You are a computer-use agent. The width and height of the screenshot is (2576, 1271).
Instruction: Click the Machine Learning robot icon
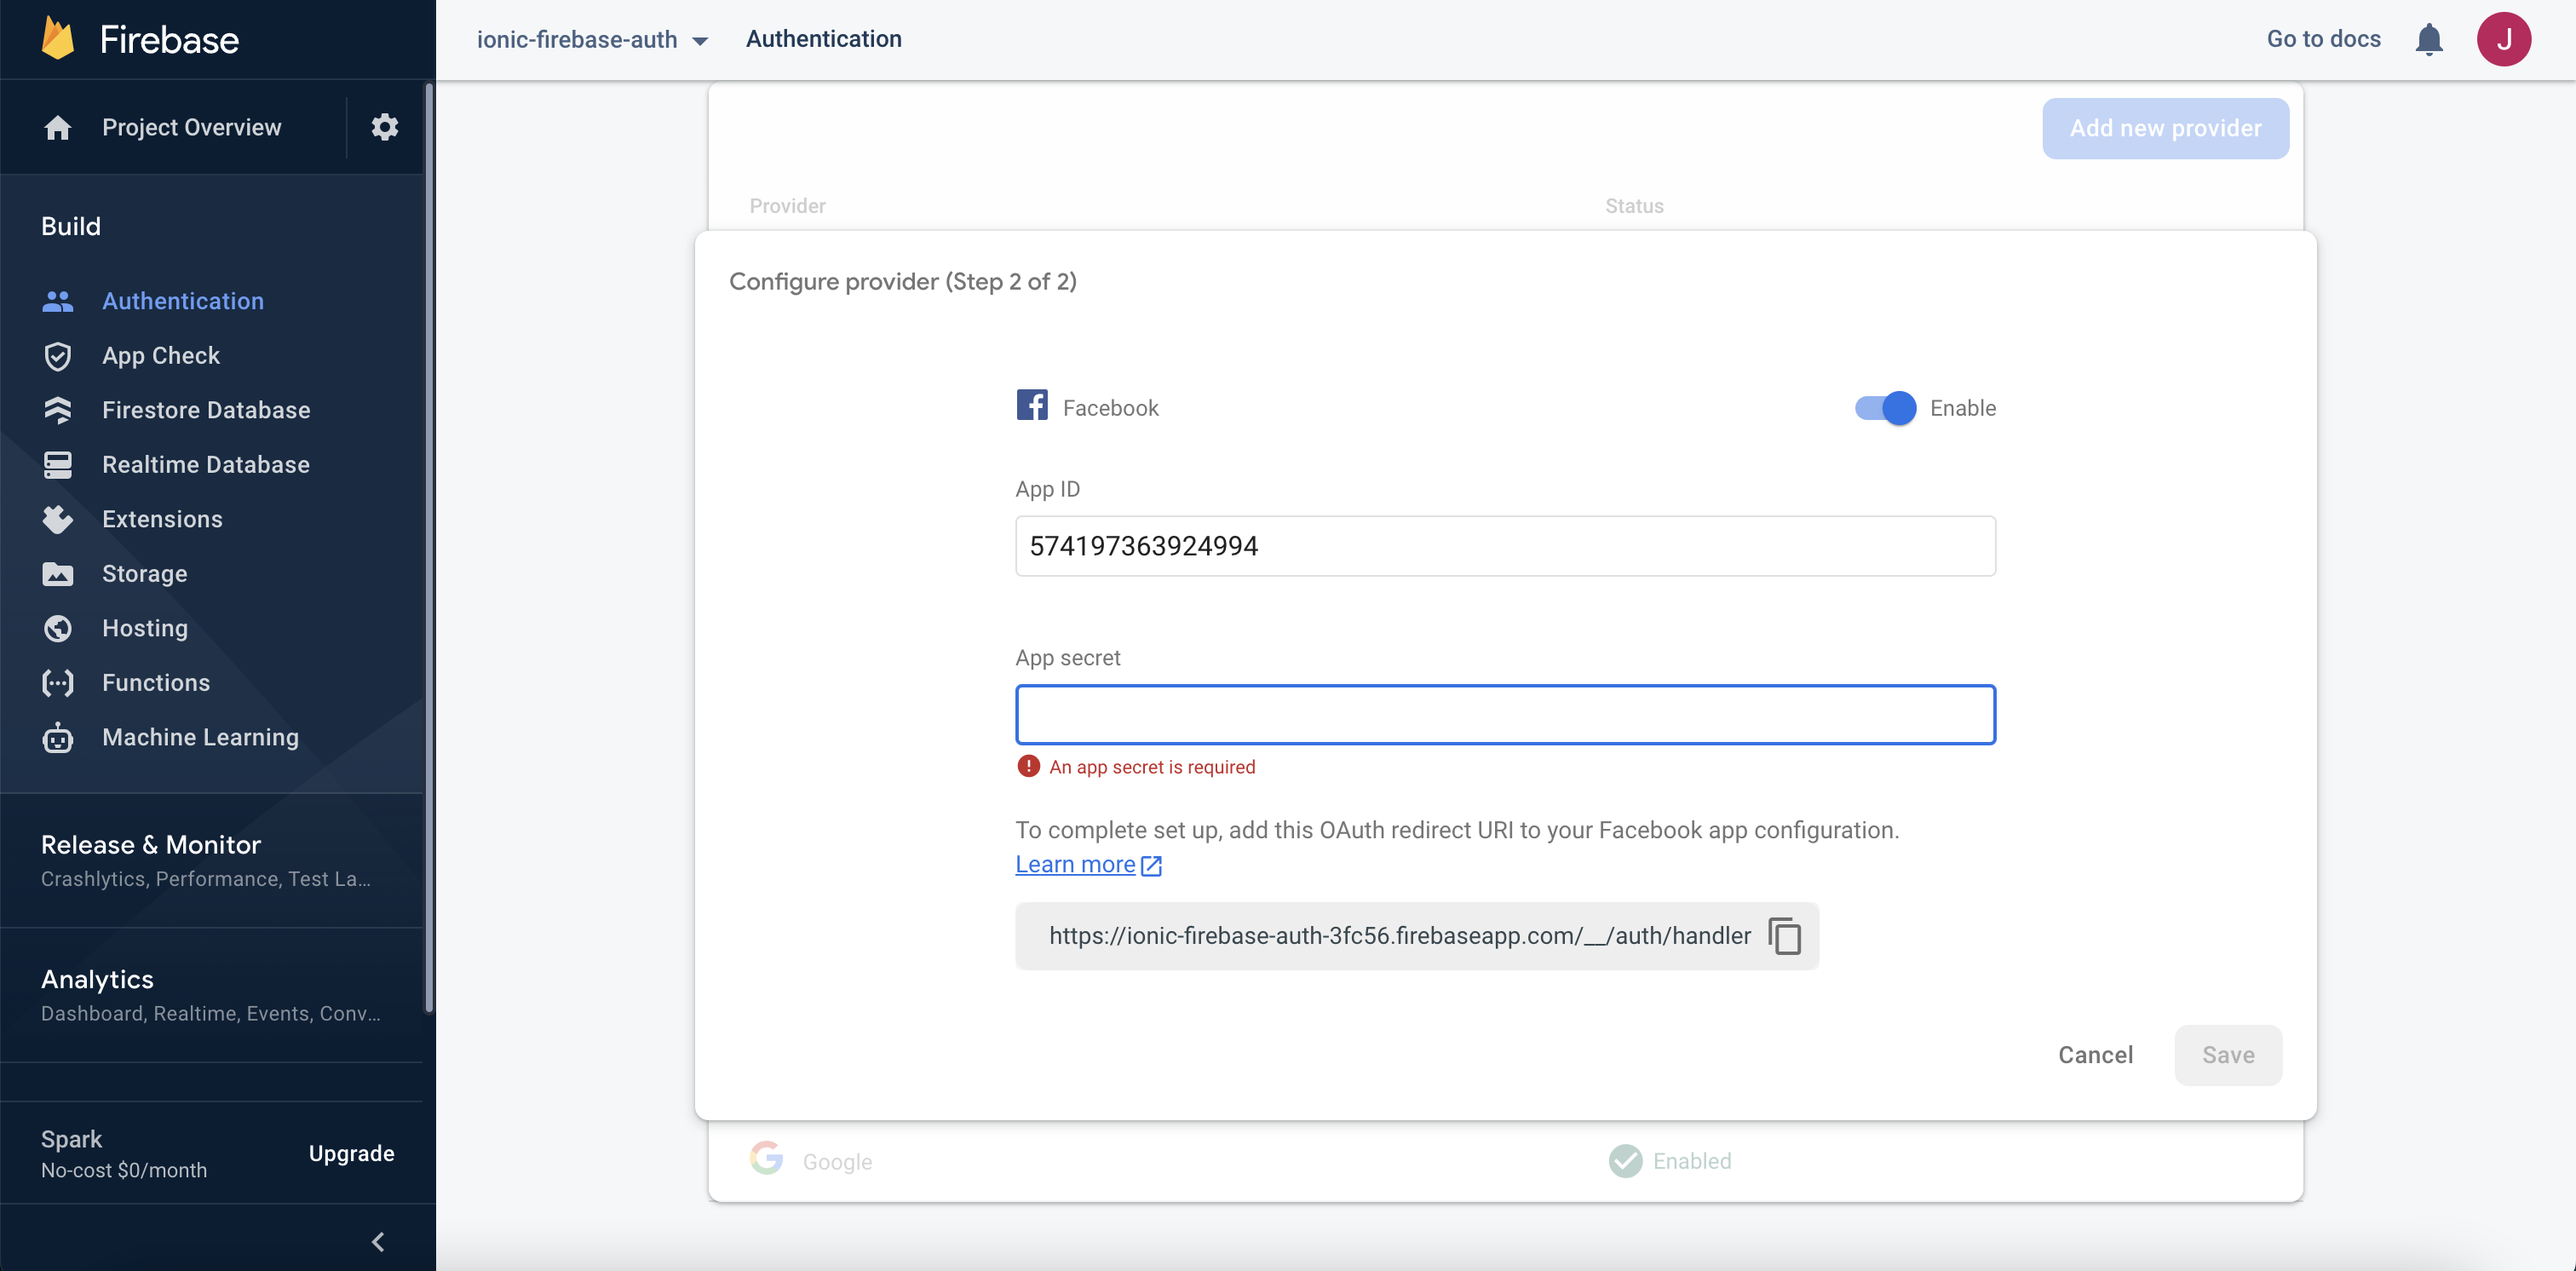58,737
